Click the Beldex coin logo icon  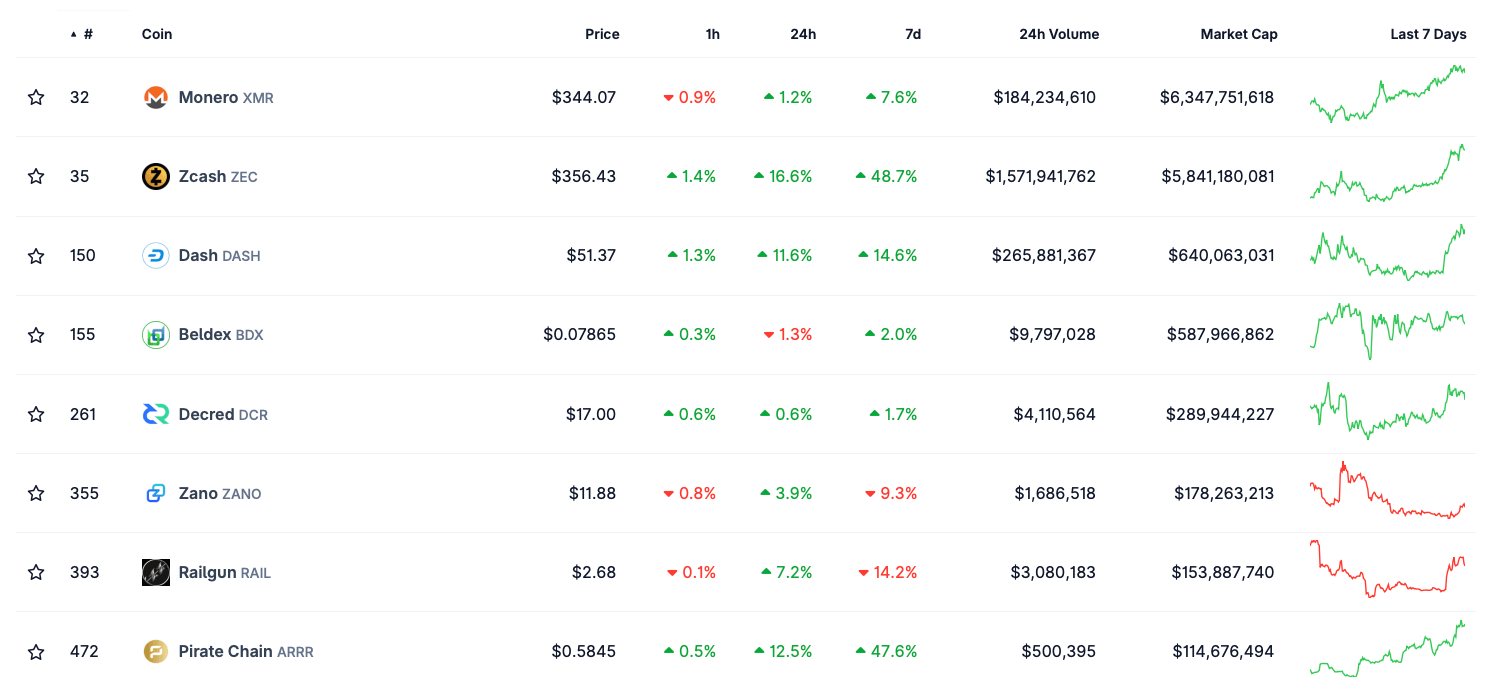click(x=155, y=335)
